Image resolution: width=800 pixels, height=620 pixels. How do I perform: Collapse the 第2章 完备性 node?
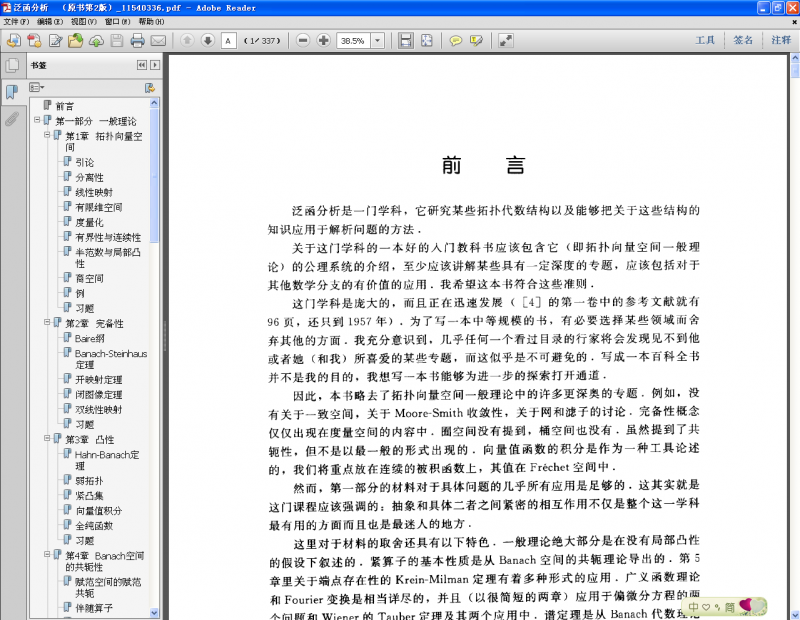point(47,322)
